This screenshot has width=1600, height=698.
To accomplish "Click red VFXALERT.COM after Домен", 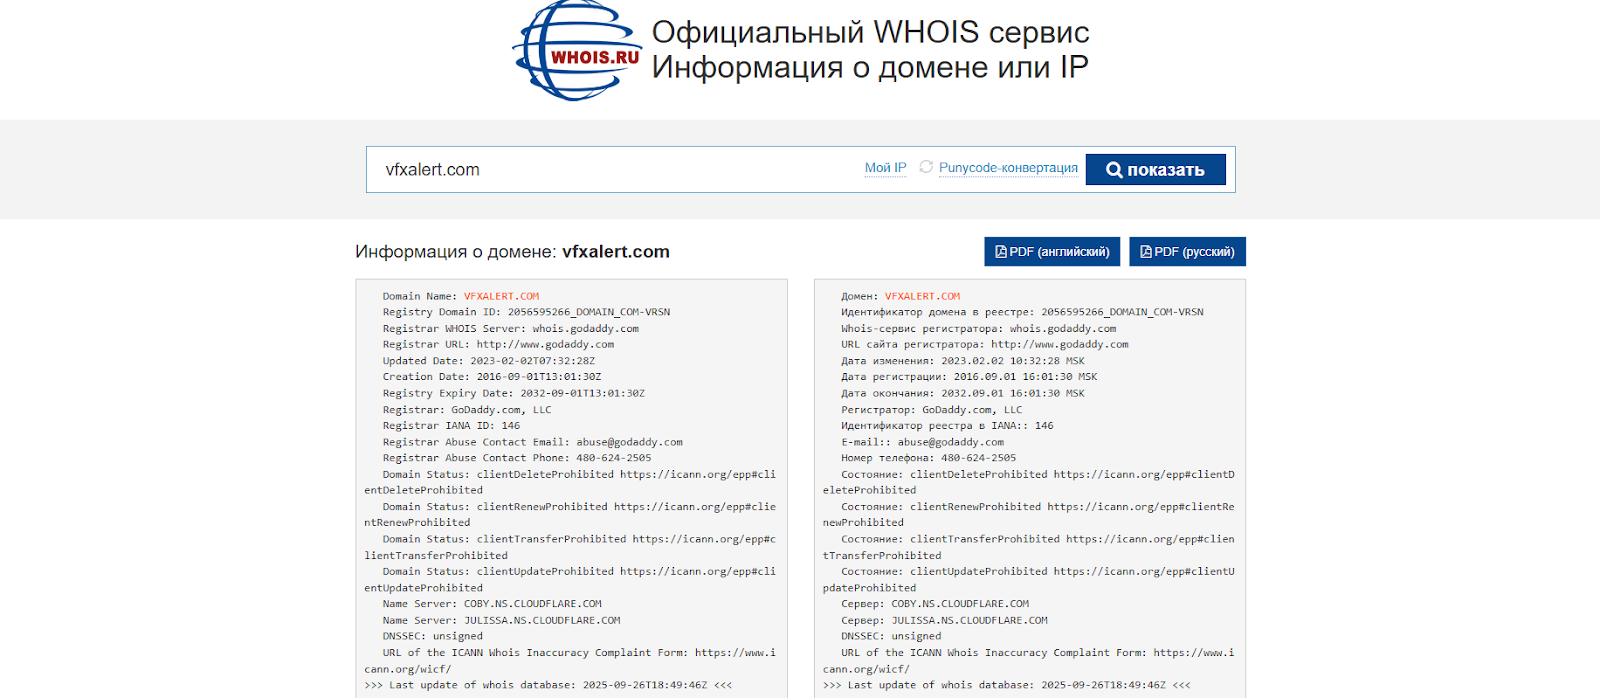I will tap(922, 296).
